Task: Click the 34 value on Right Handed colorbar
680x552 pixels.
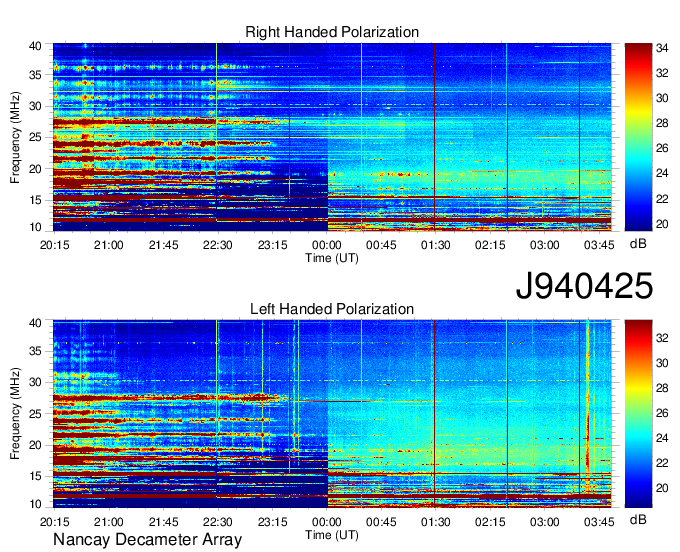Action: pyautogui.click(x=662, y=49)
